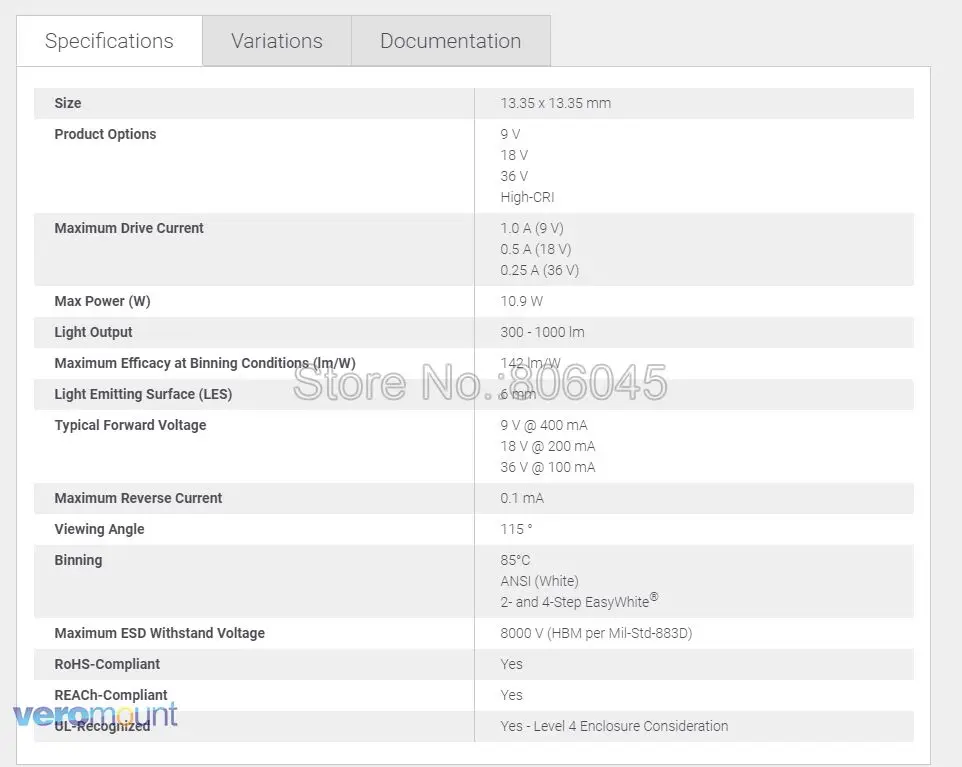Select Light Emitting Surface (LES) label
Image resolution: width=962 pixels, height=767 pixels.
[x=143, y=395]
